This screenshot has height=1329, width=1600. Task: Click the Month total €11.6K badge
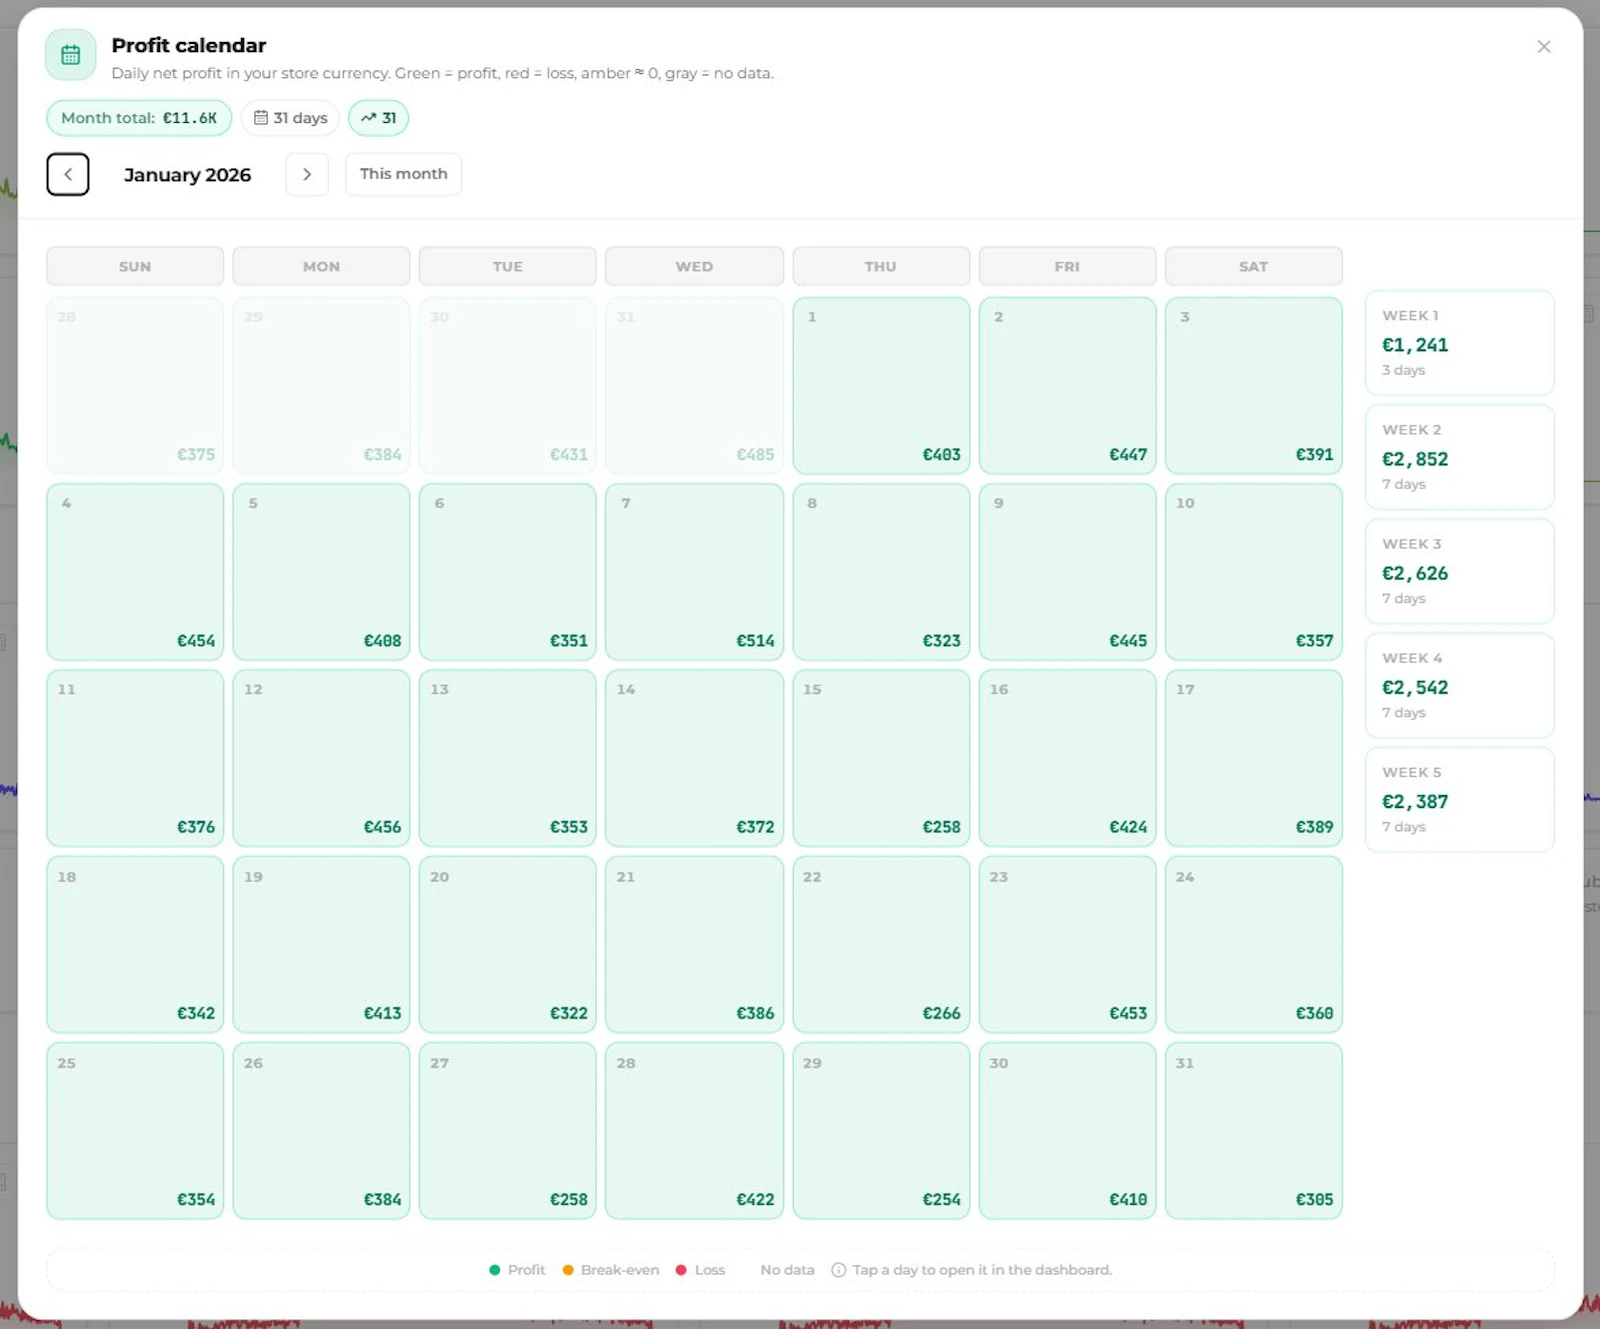(x=139, y=118)
